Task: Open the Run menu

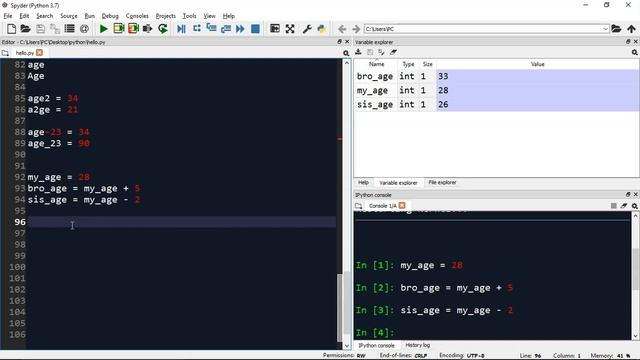Action: click(x=89, y=16)
